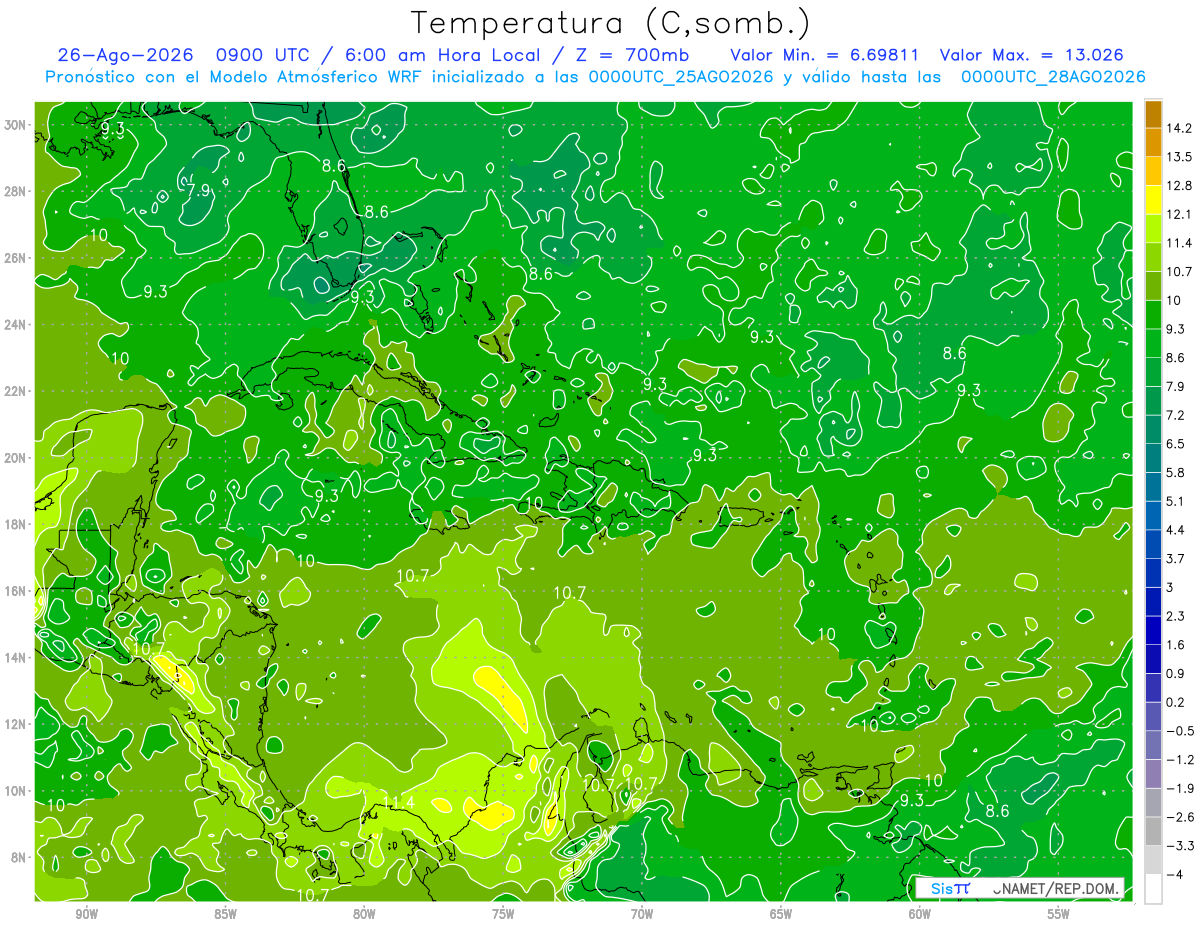The height and width of the screenshot is (927, 1200).
Task: Click the "85W" longitude axis label
Action: pyautogui.click(x=225, y=914)
